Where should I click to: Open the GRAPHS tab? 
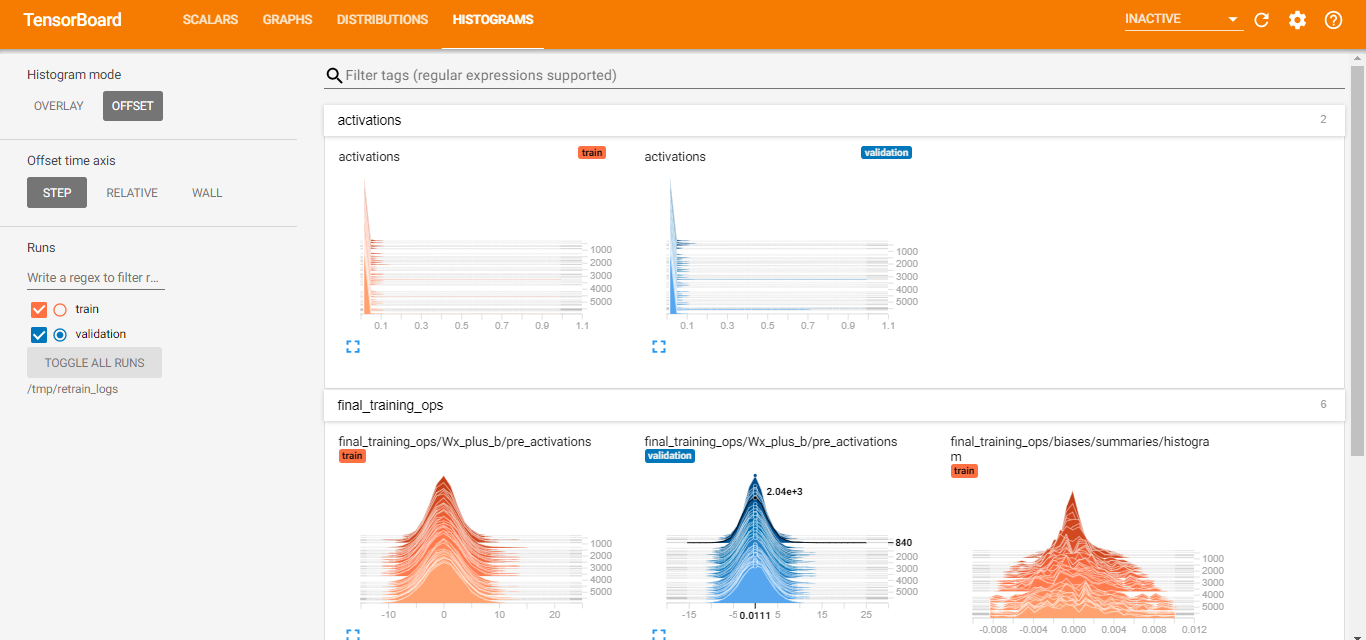pos(287,20)
